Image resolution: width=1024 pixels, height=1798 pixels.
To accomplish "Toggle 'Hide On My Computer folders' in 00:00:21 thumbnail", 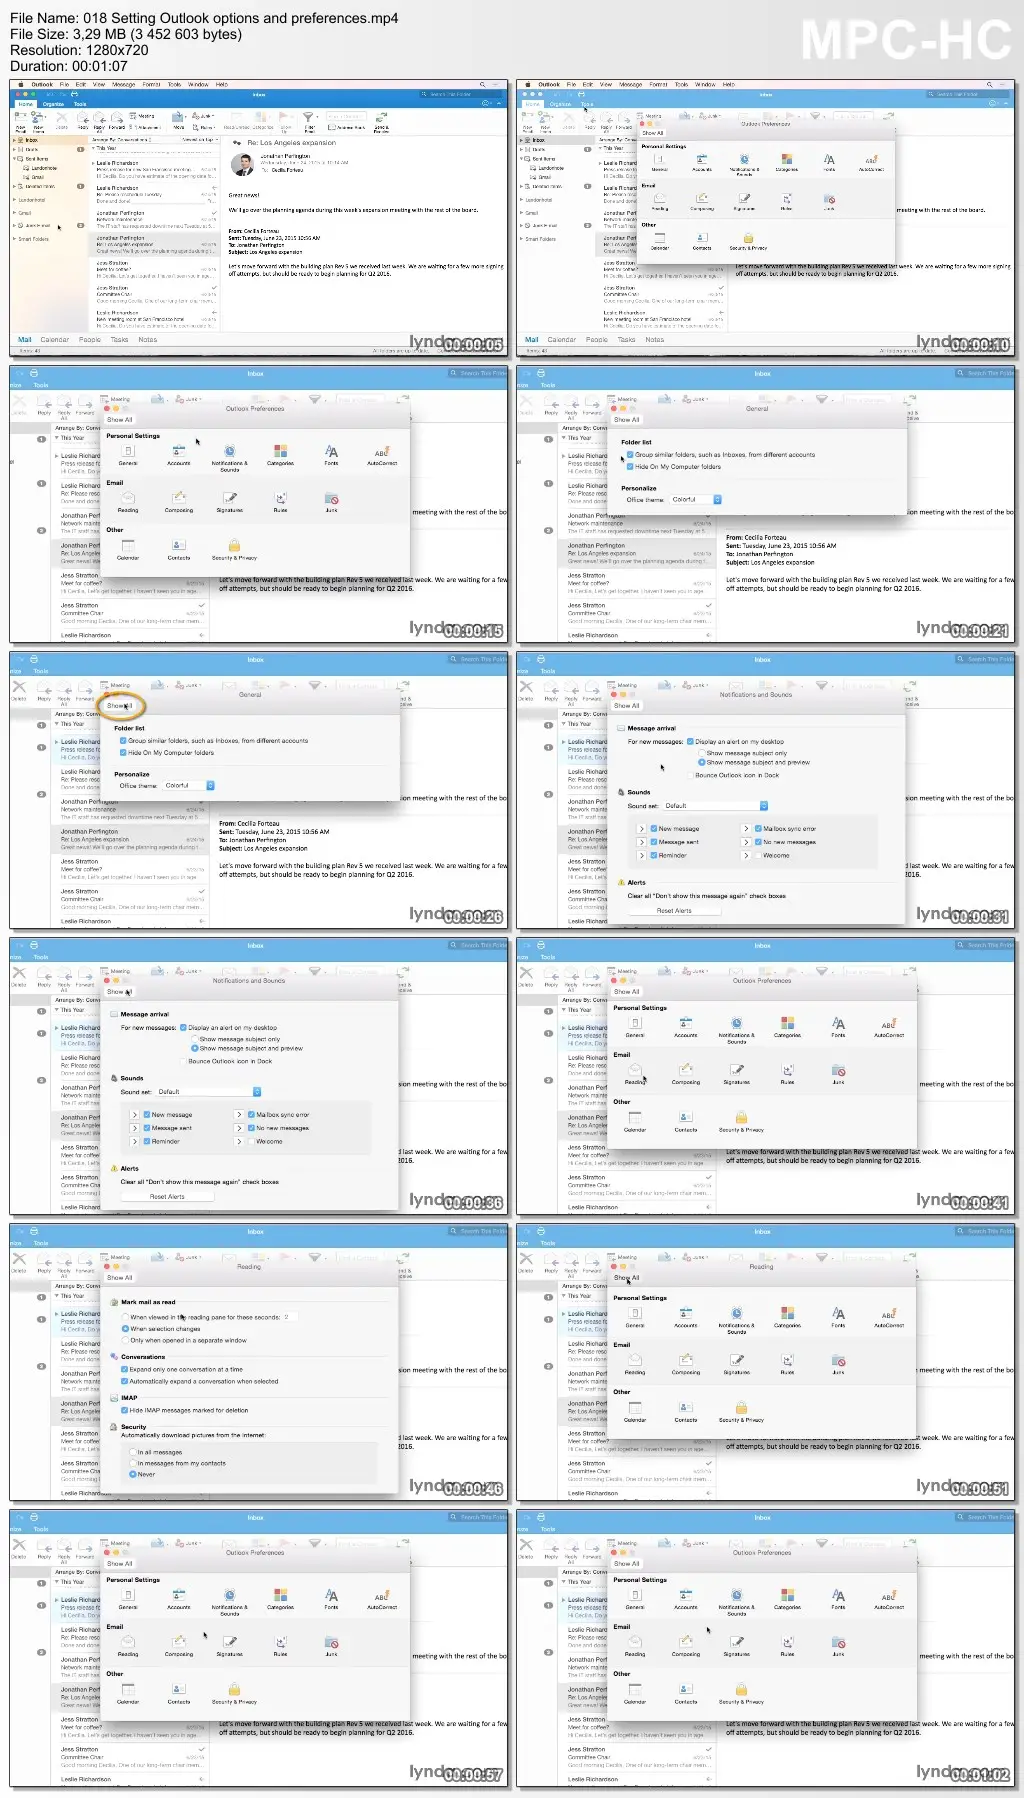I will tap(630, 467).
